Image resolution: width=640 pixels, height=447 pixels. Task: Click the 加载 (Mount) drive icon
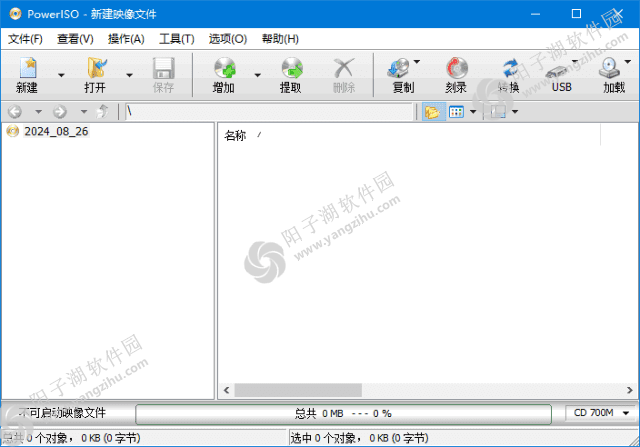point(609,68)
